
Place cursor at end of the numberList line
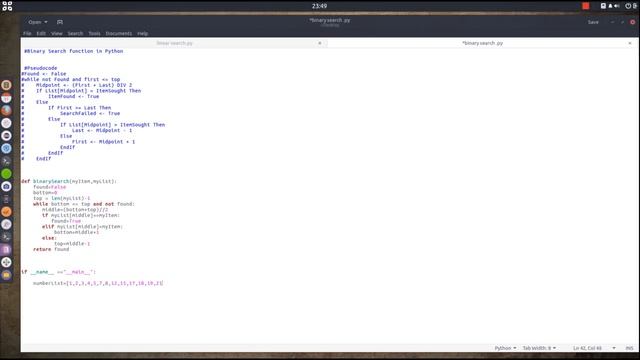pyautogui.click(x=163, y=283)
